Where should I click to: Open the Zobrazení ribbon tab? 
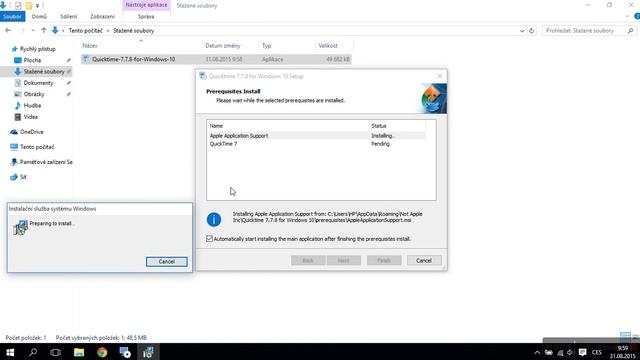coord(102,17)
